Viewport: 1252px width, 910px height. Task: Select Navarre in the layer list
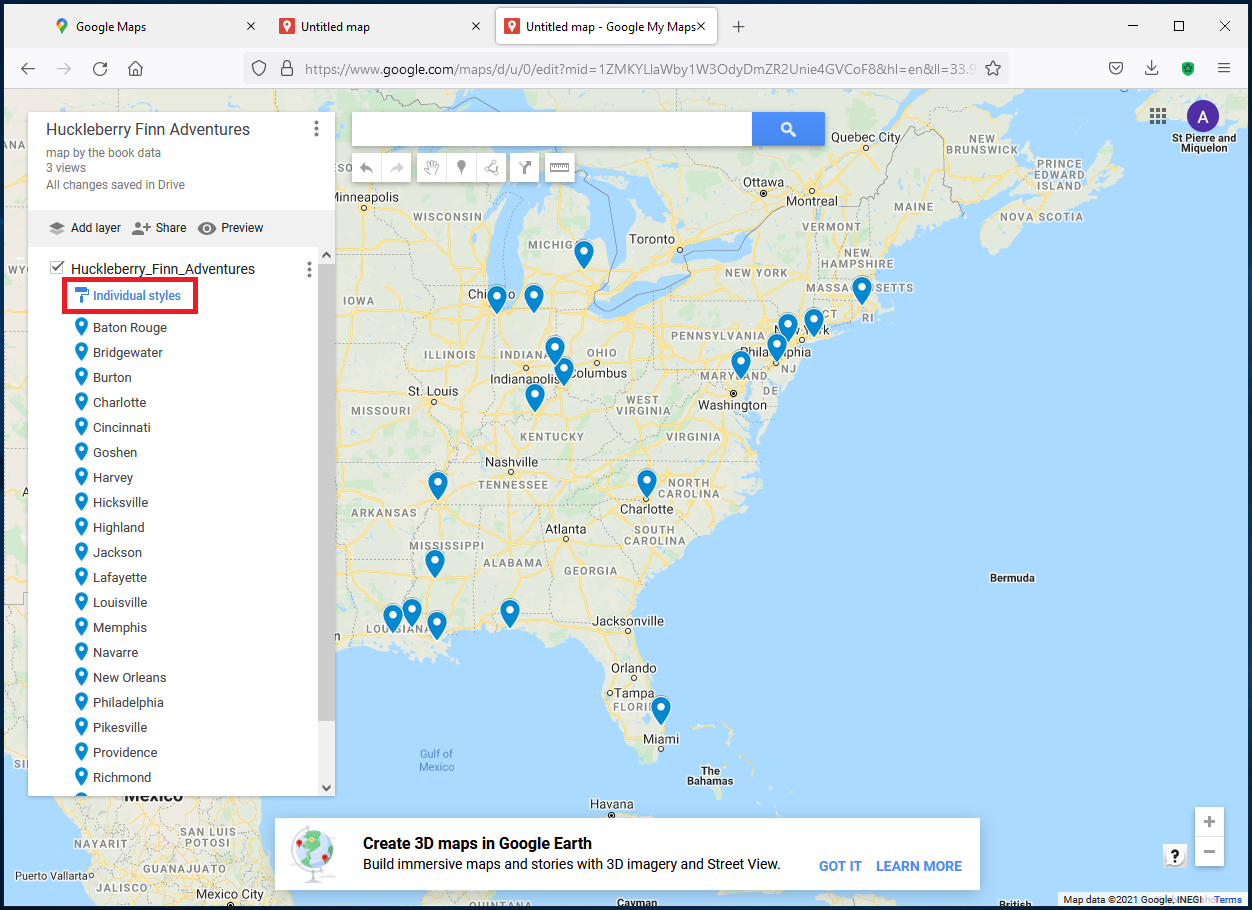pos(116,652)
